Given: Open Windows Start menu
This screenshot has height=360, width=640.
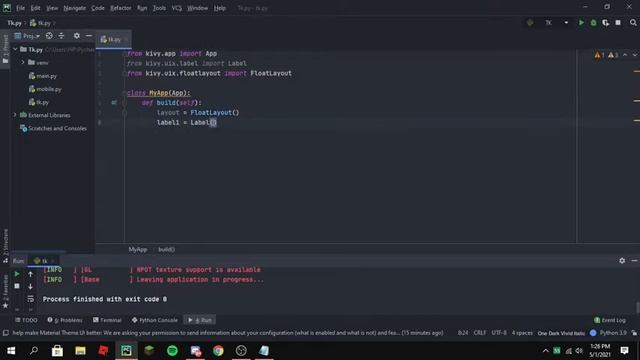Looking at the screenshot, I should tap(11, 351).
